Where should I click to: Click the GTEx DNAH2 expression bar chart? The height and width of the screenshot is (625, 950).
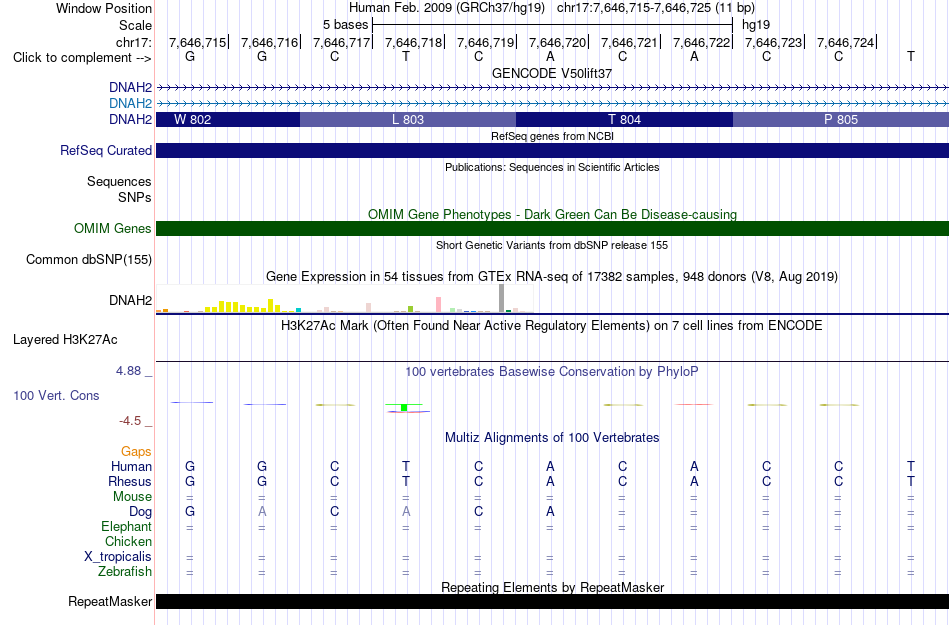(345, 299)
